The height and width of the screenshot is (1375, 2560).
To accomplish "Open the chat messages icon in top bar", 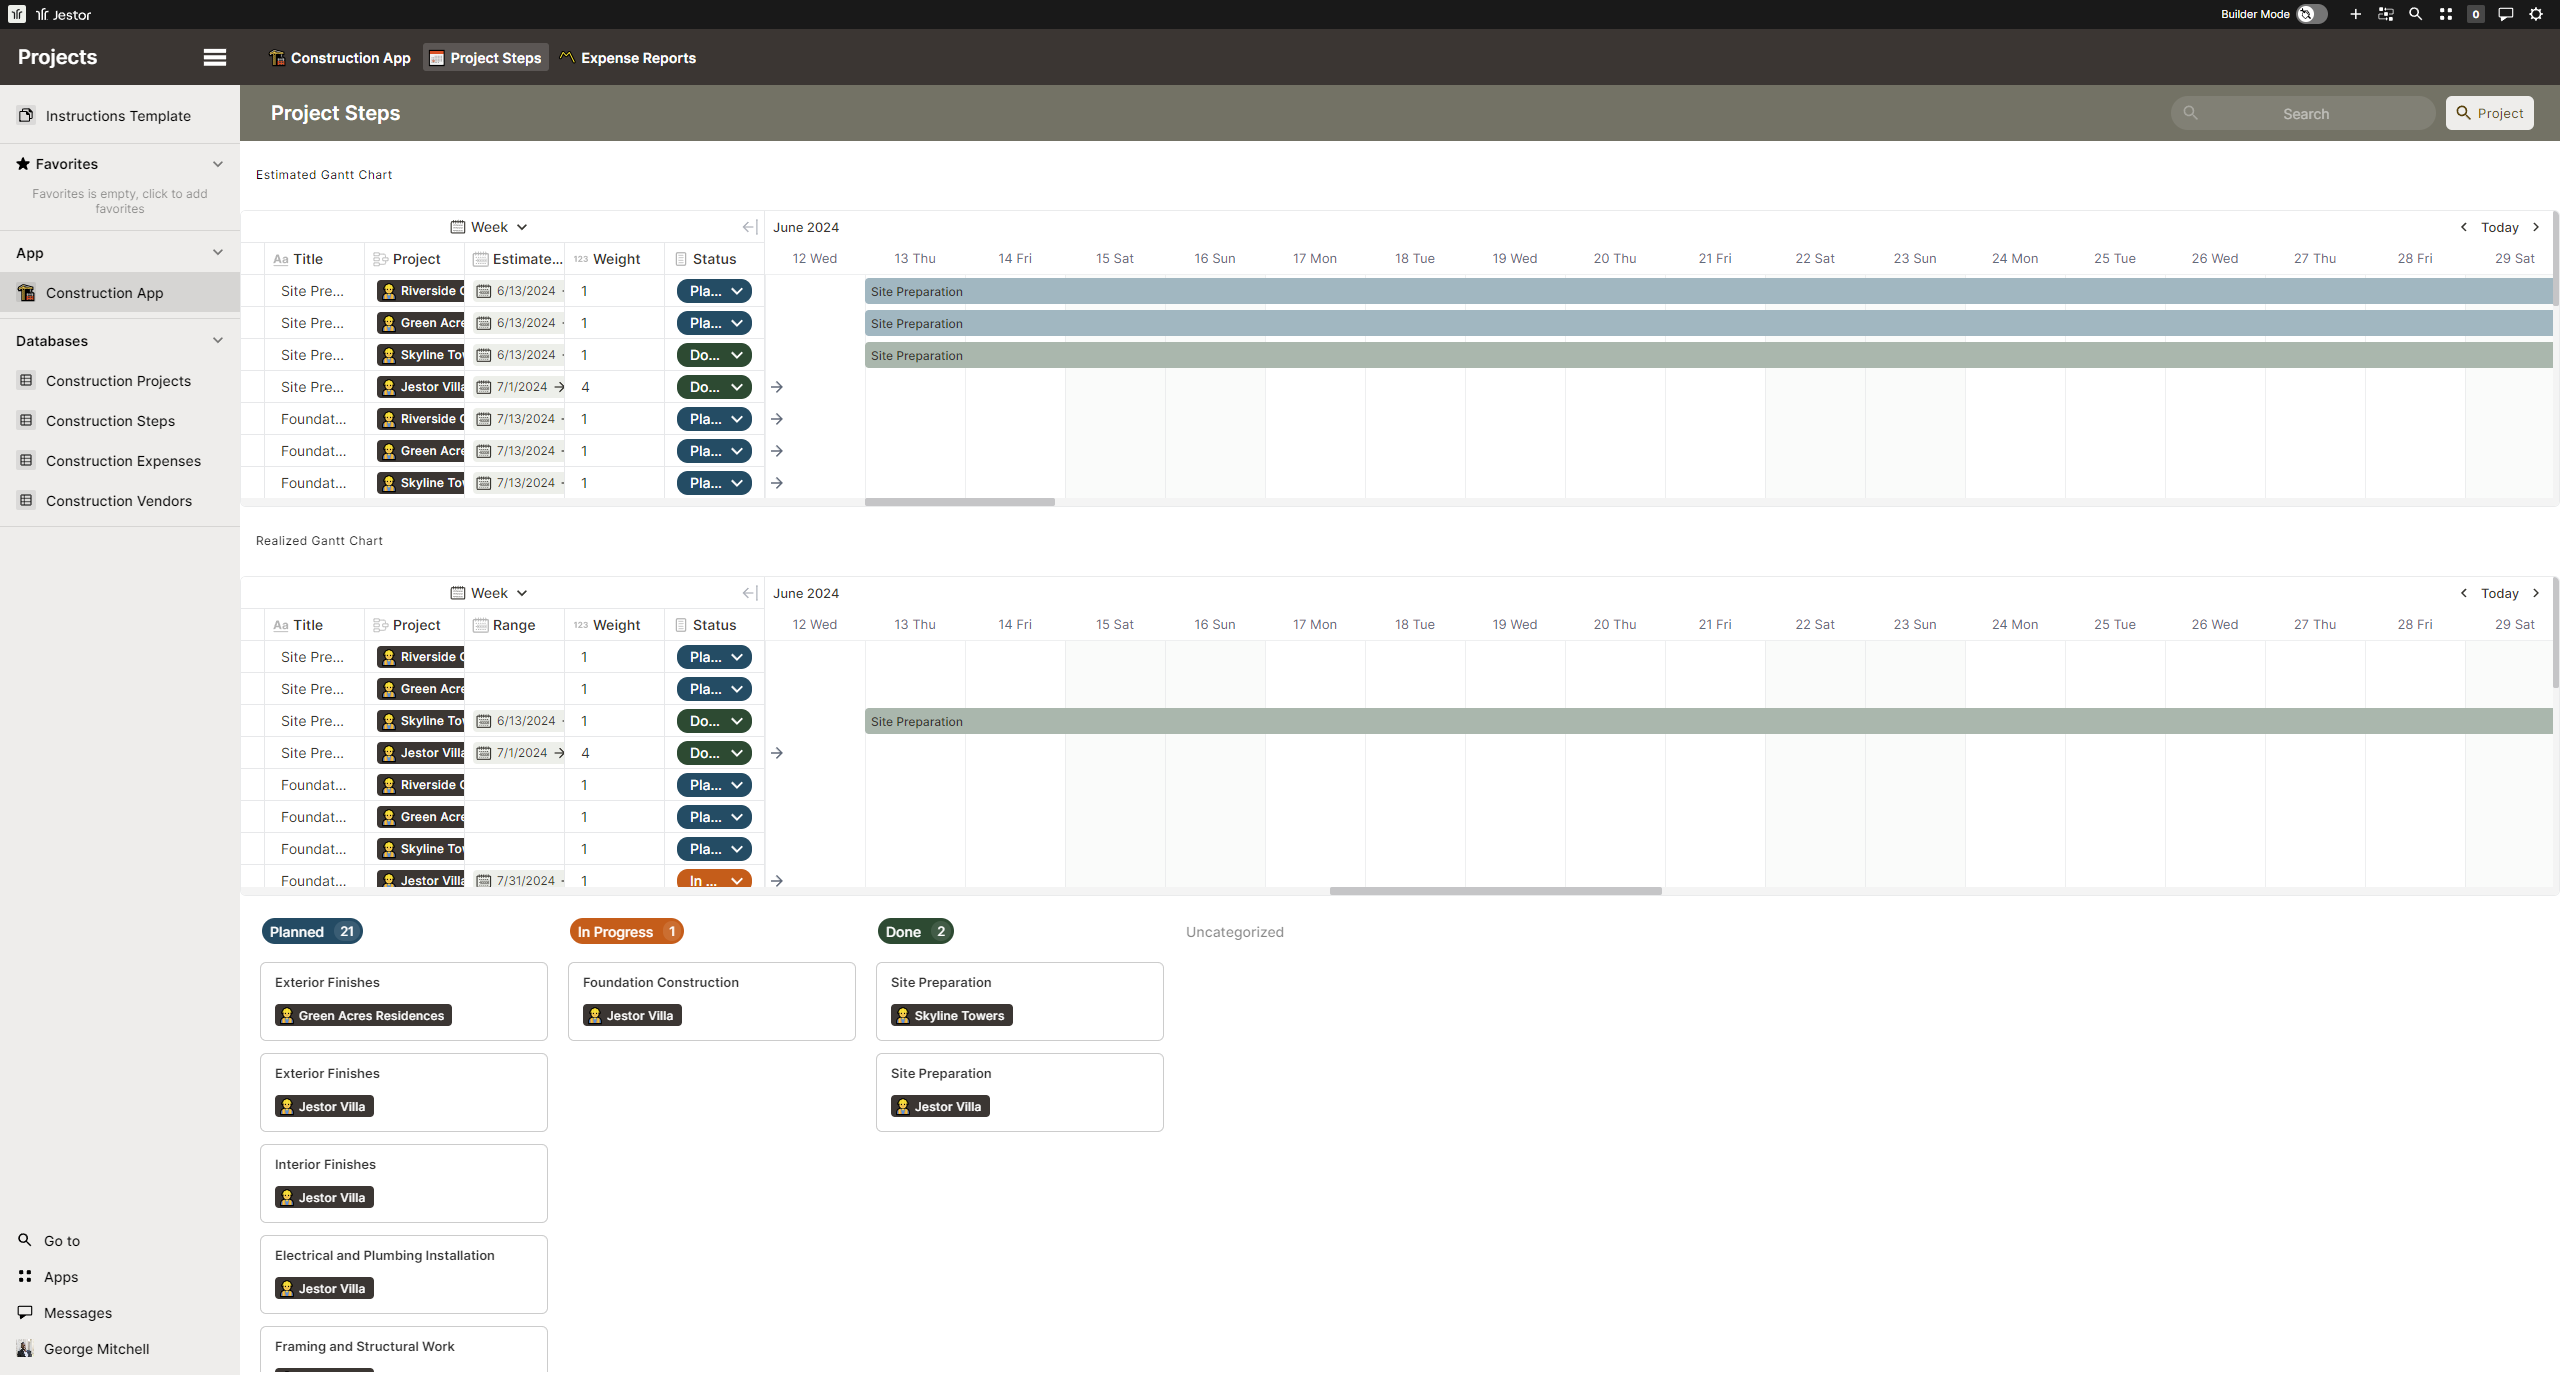I will [x=2505, y=14].
